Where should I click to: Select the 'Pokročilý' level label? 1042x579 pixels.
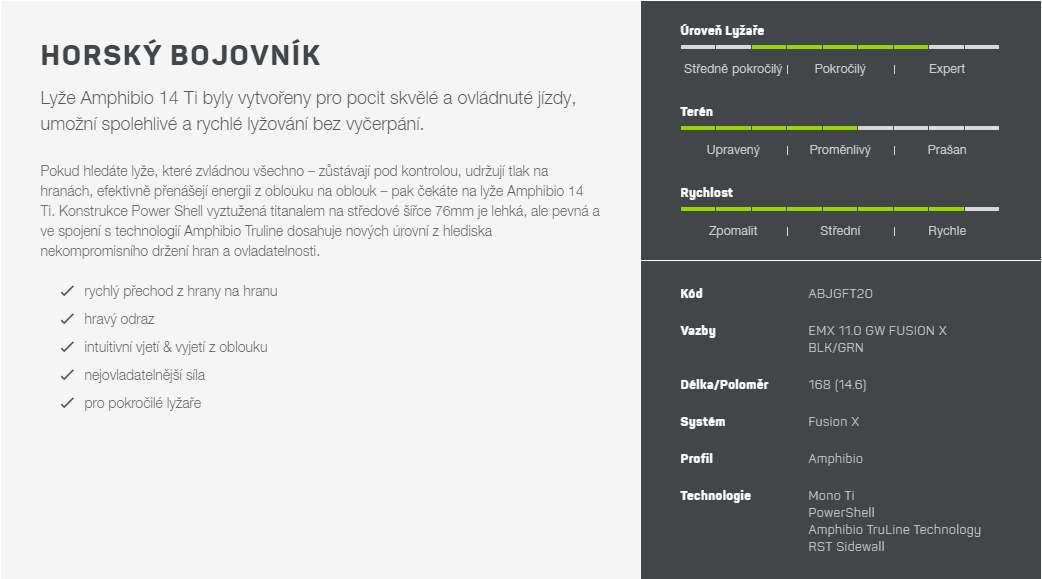click(840, 69)
